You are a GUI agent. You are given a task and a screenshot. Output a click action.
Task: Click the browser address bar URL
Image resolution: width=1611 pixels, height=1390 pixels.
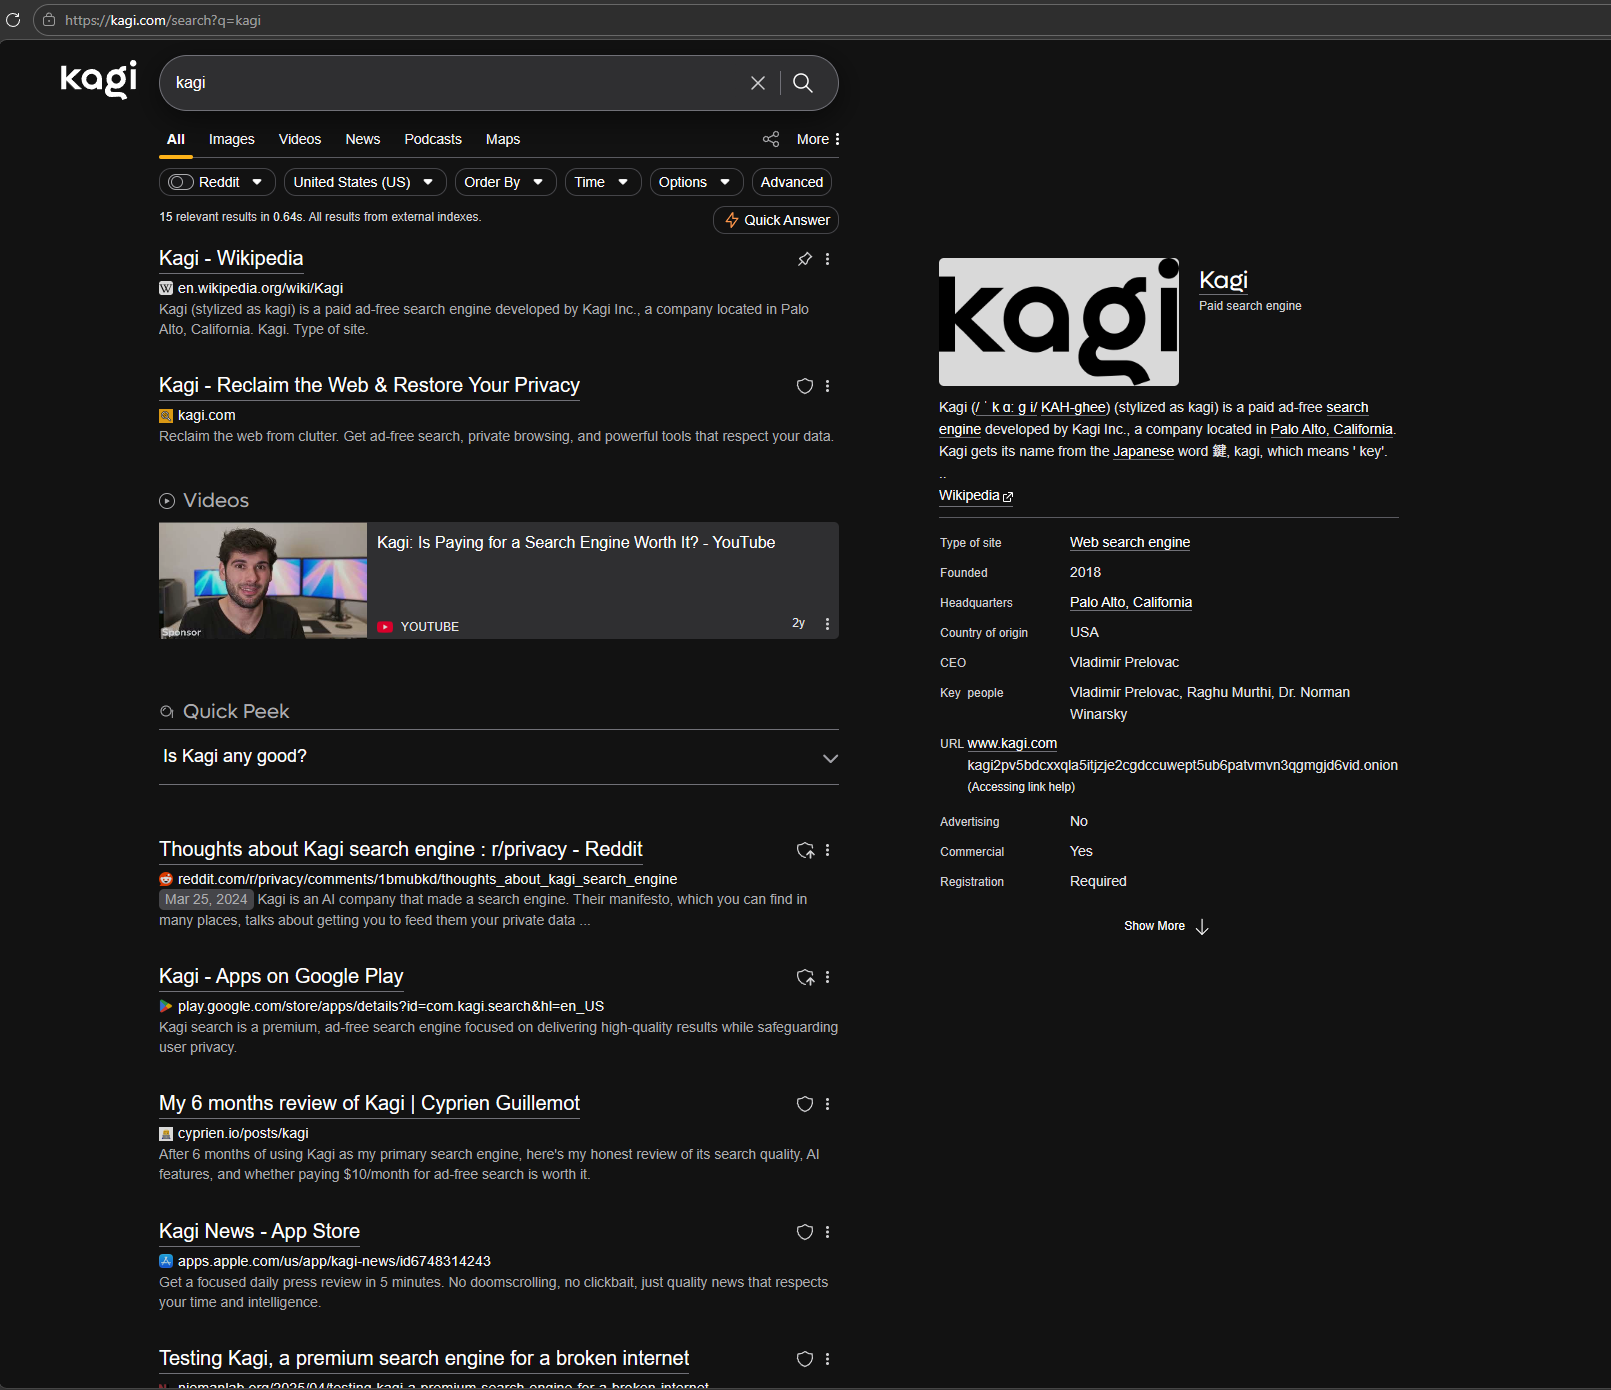[x=163, y=20]
